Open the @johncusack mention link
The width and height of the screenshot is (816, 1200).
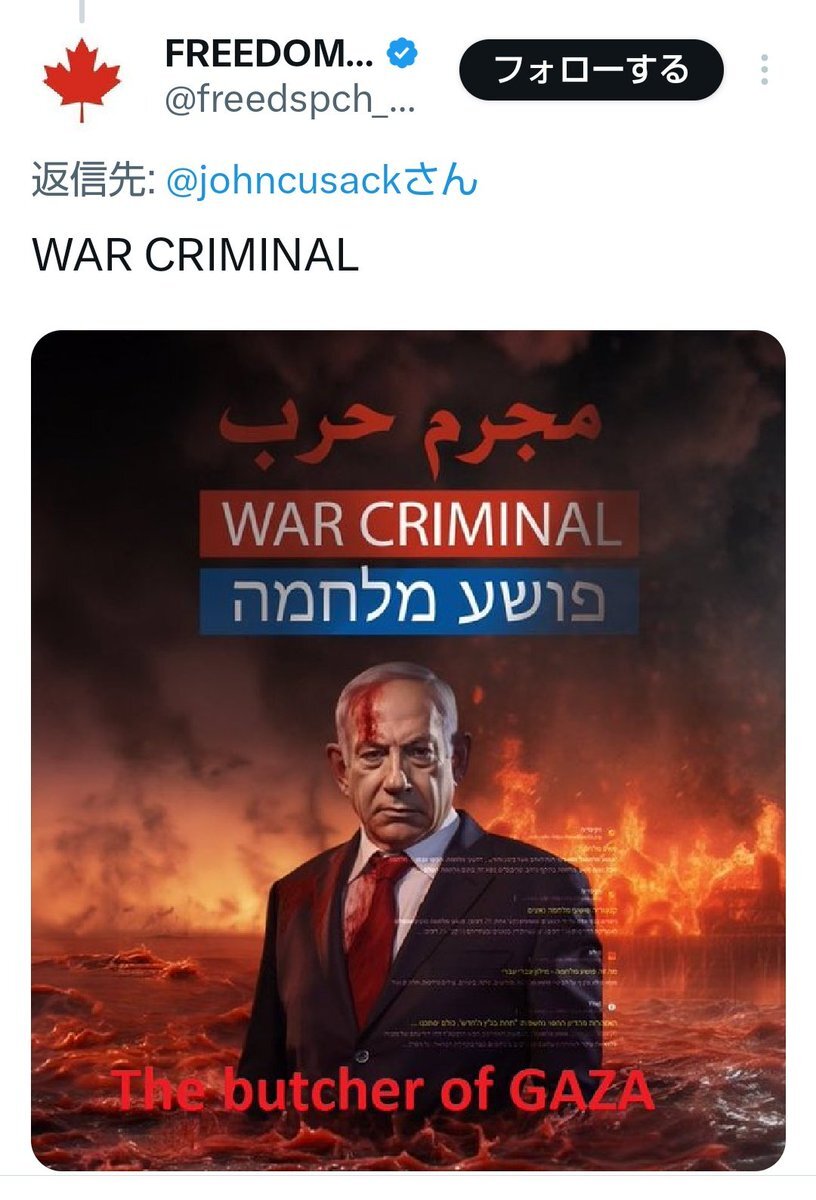pyautogui.click(x=321, y=184)
